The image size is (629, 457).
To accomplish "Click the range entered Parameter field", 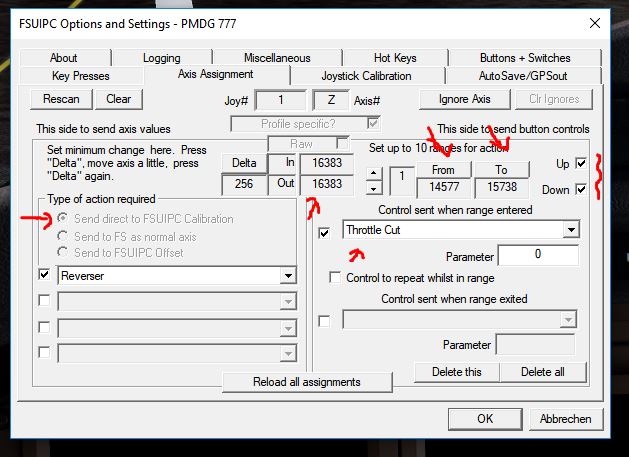I will coord(538,255).
